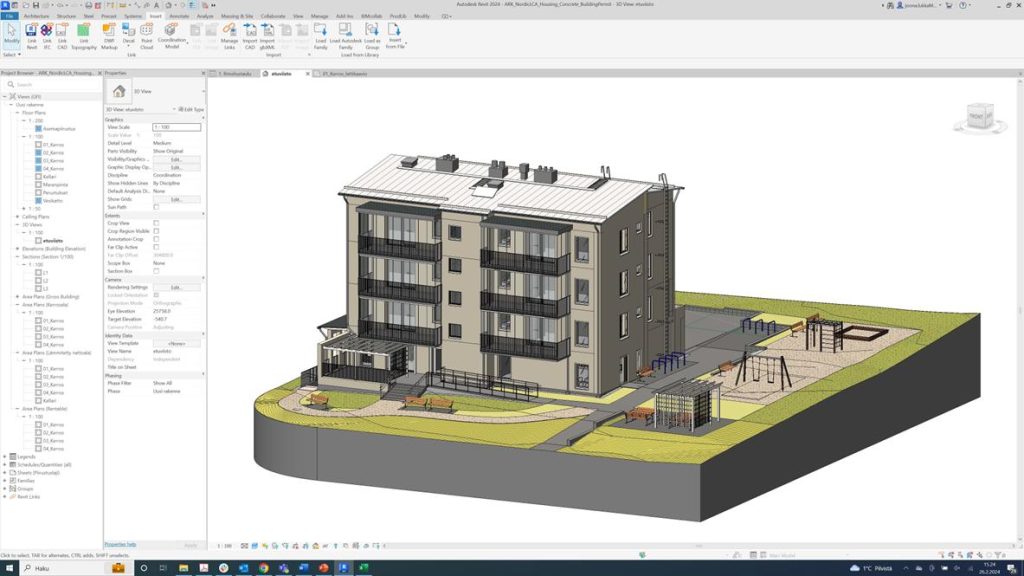Click Edit Type button

tap(191, 110)
